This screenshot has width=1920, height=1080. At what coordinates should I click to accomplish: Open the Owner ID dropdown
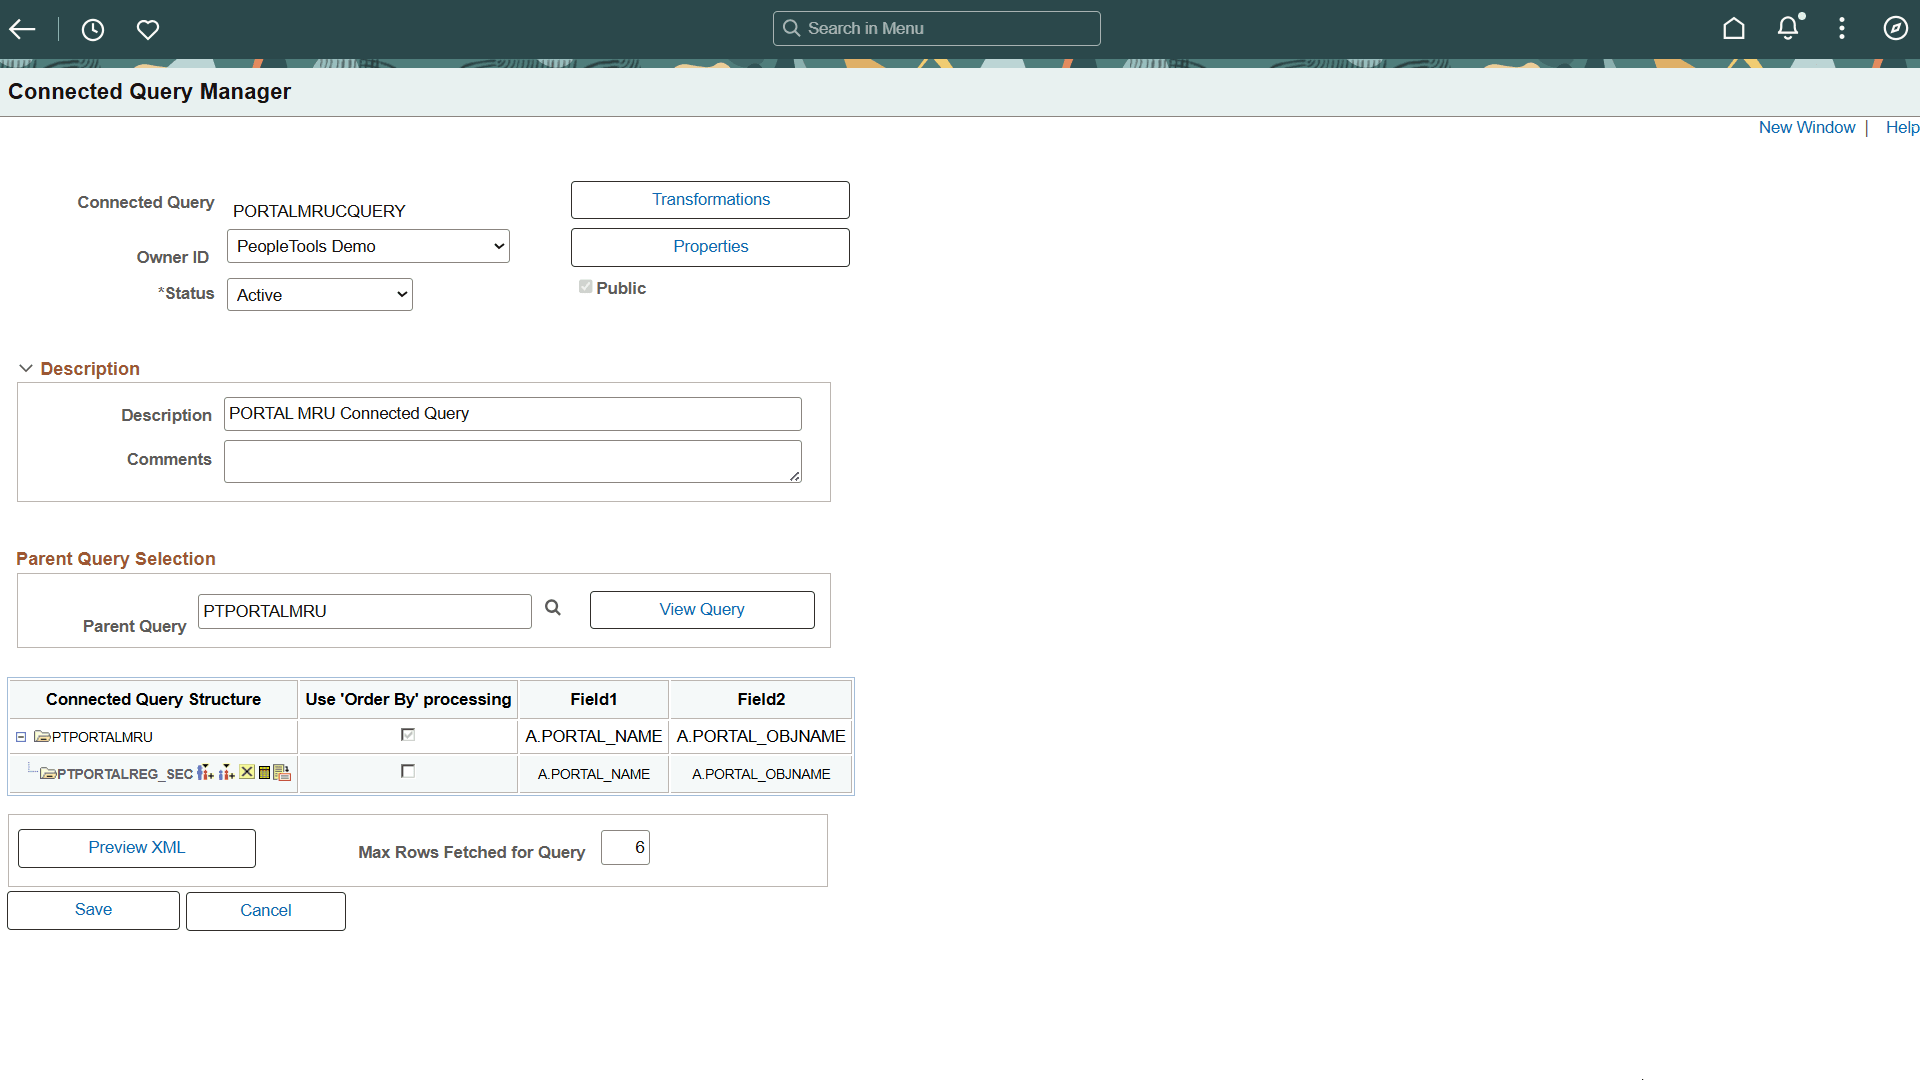(x=367, y=245)
